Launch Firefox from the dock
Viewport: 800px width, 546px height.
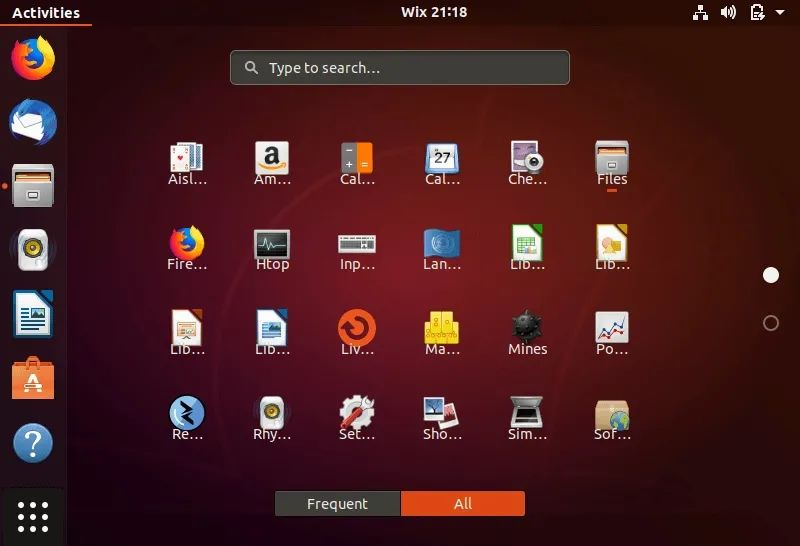click(x=33, y=58)
